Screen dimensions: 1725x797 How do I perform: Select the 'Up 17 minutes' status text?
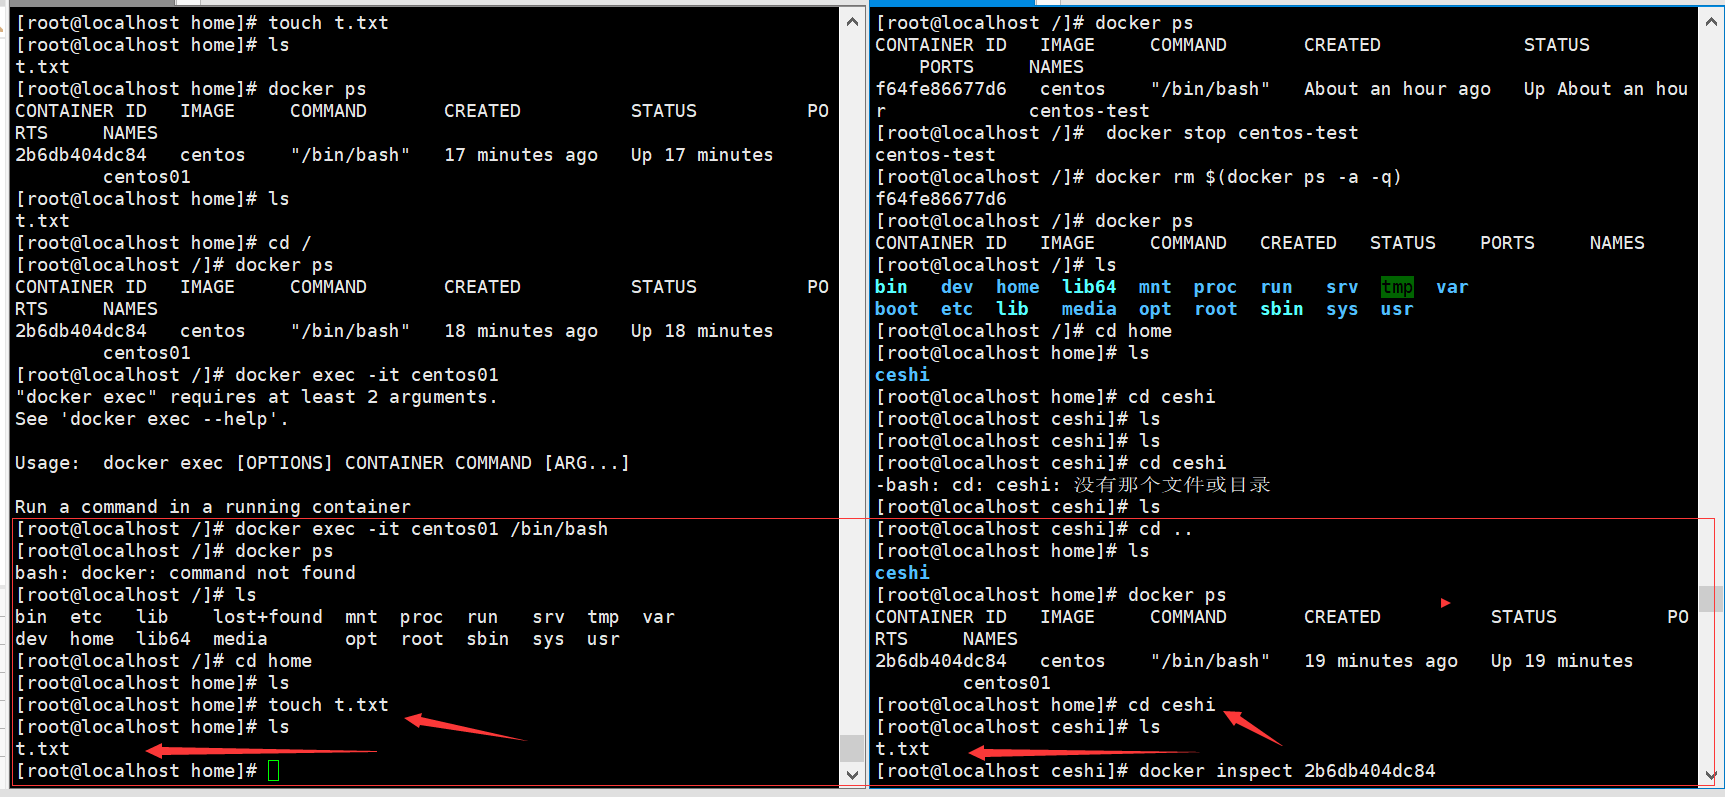click(x=702, y=155)
